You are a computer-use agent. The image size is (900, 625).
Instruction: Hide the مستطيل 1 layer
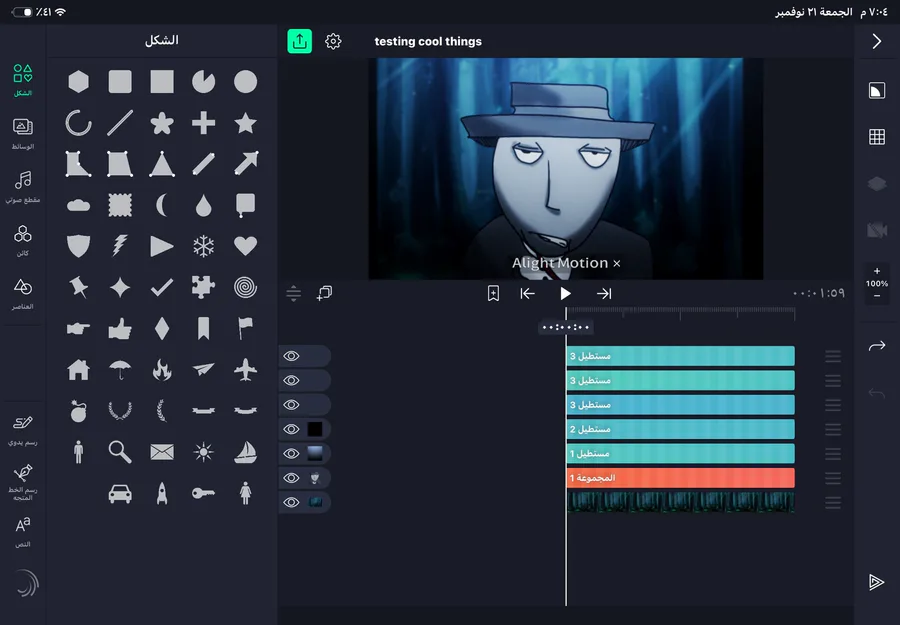click(292, 453)
